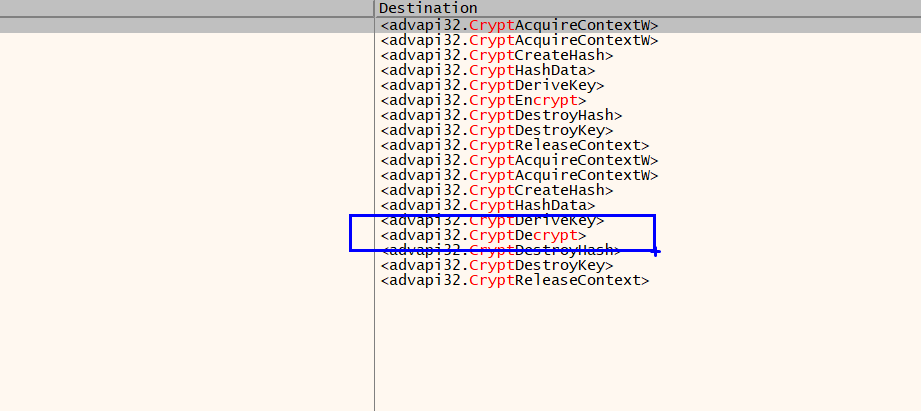Select the advapi32.CryptEncrypt entry
The image size is (921, 411).
point(483,100)
